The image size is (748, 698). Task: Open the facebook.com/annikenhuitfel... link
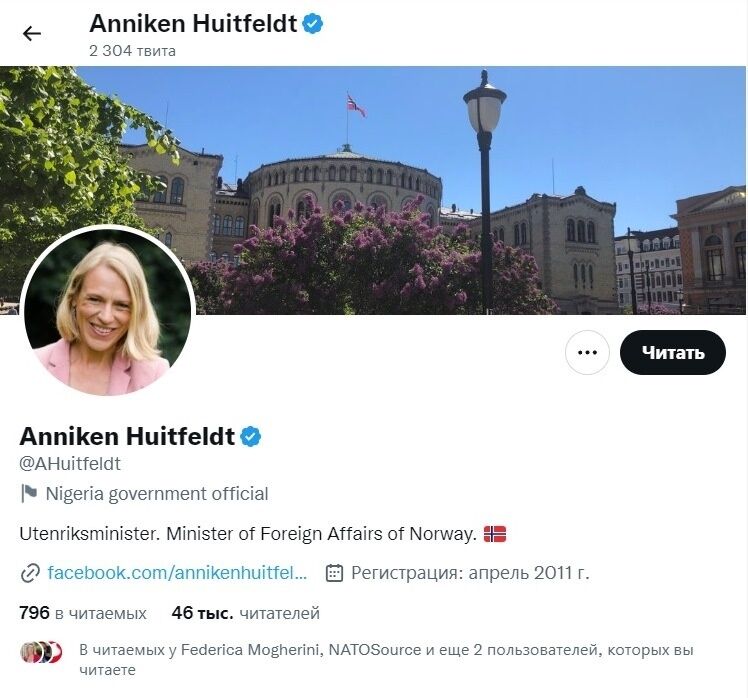[x=177, y=573]
